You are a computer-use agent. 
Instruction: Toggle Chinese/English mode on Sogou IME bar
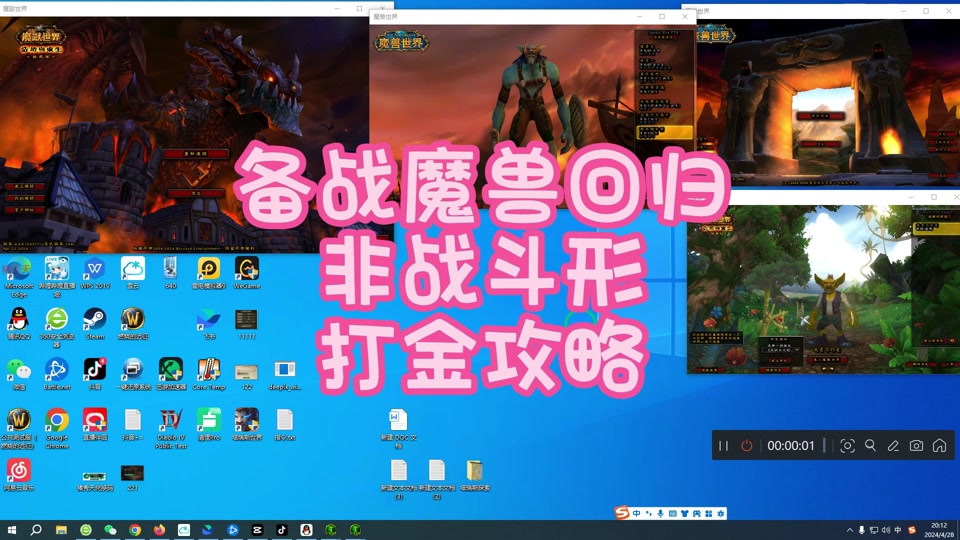[637, 514]
